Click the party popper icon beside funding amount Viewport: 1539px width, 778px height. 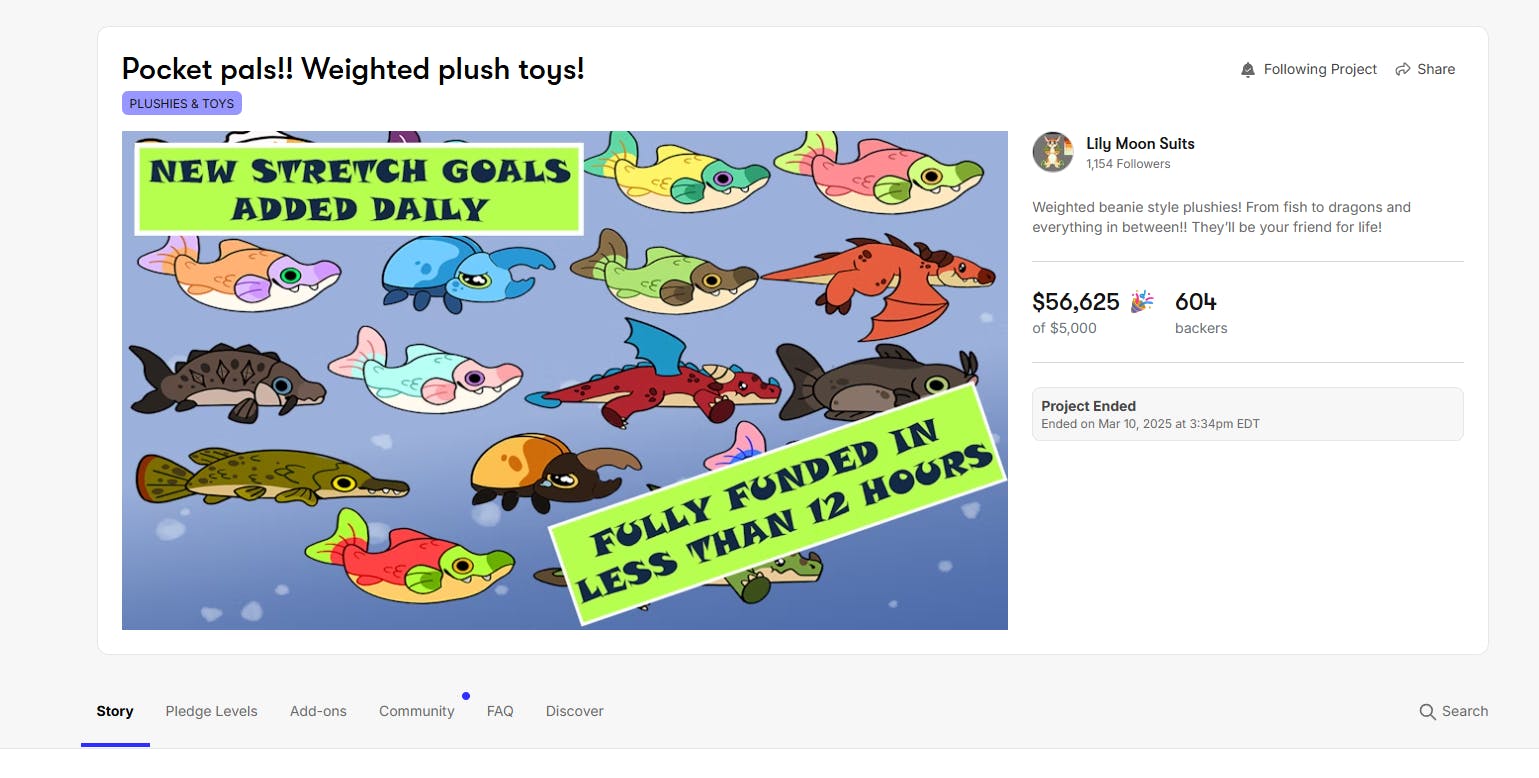tap(1141, 301)
